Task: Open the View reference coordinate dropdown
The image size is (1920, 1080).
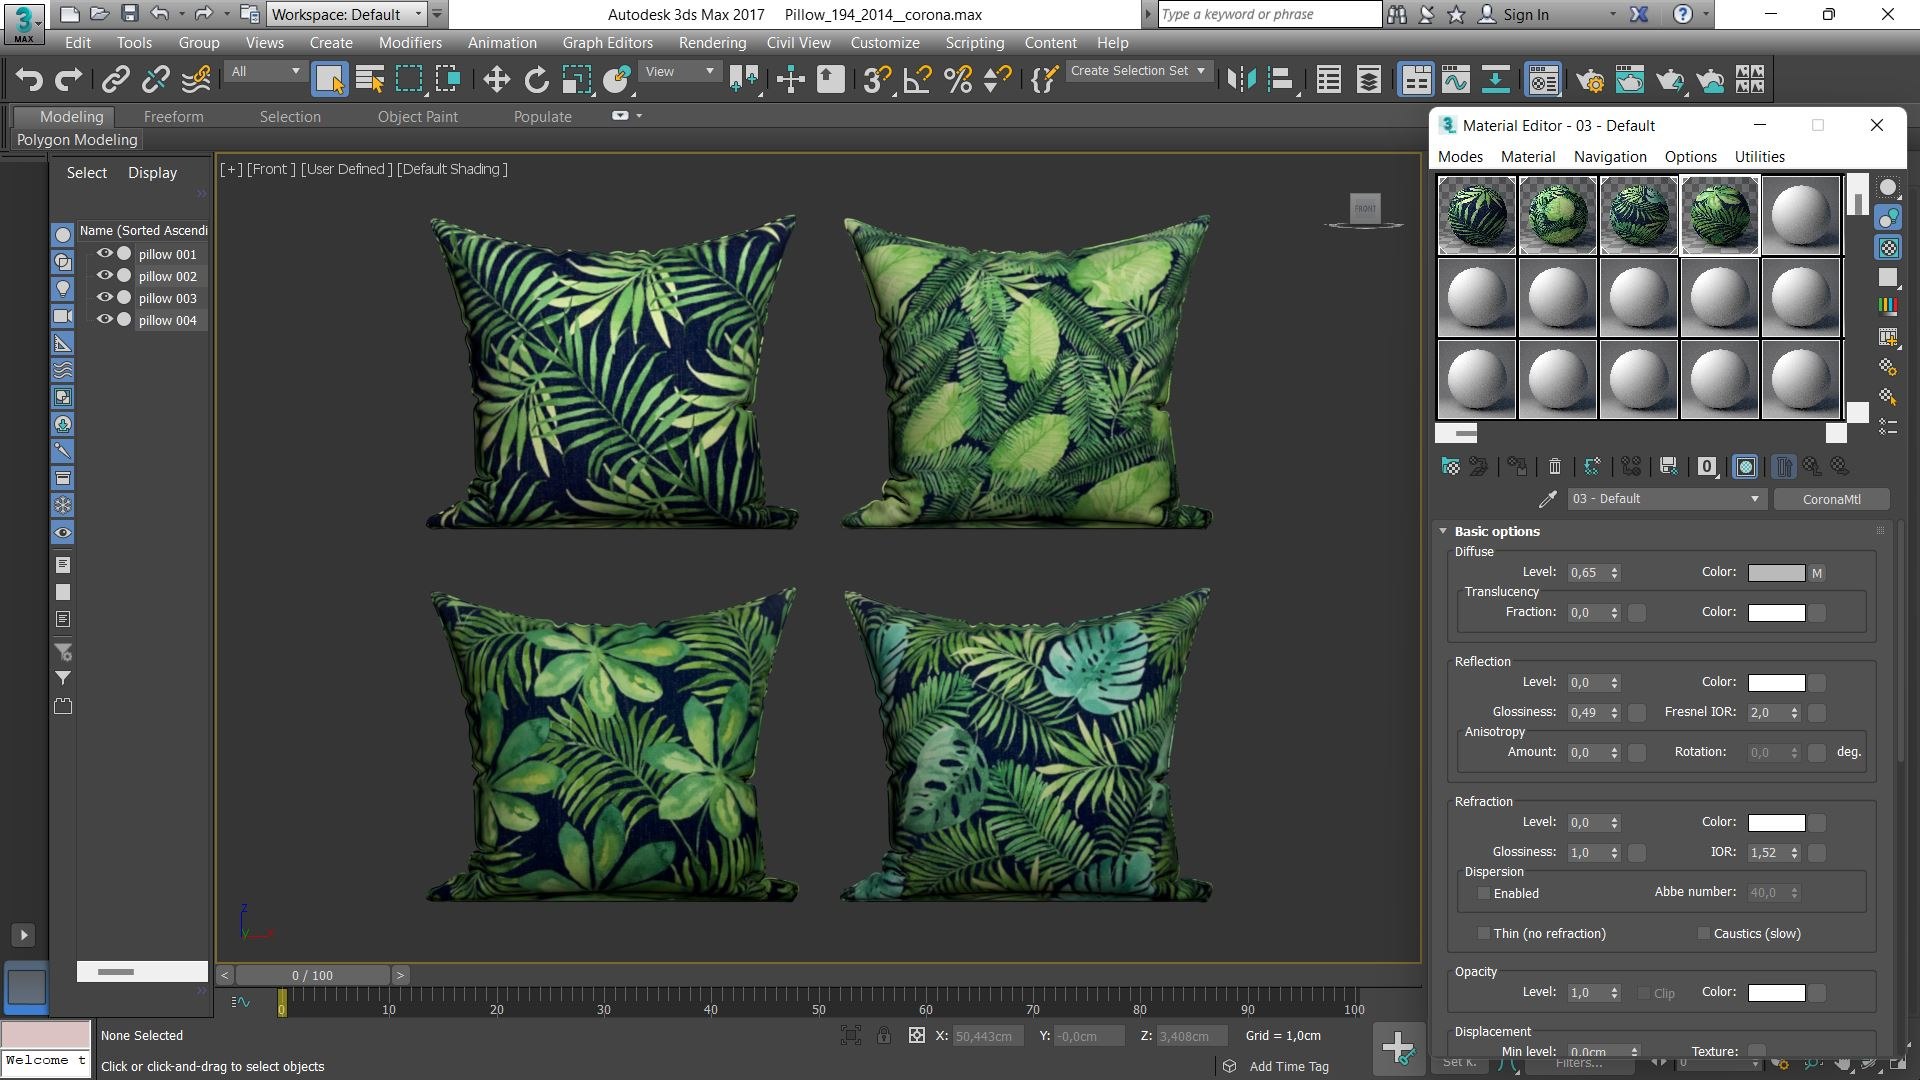Action: 679,72
